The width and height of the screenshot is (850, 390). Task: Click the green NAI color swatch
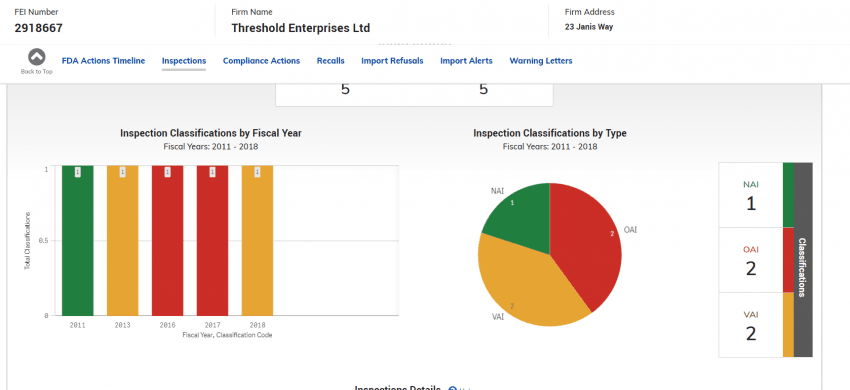click(x=788, y=195)
